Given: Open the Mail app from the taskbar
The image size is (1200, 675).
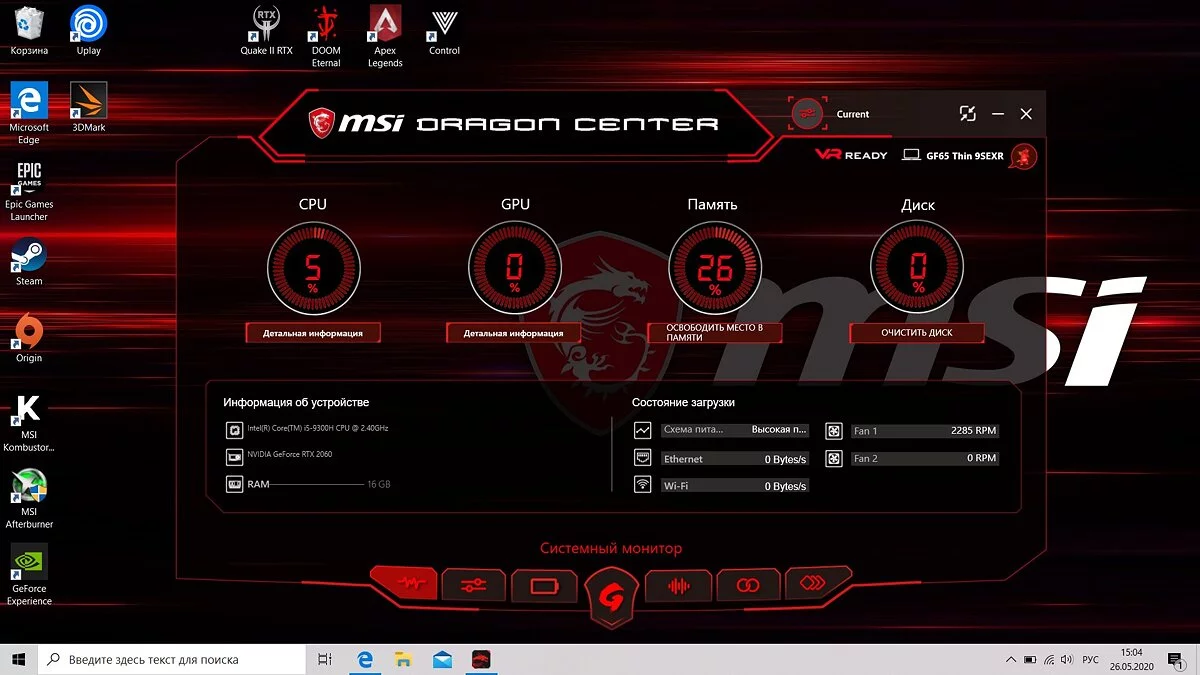Looking at the screenshot, I should click(442, 659).
